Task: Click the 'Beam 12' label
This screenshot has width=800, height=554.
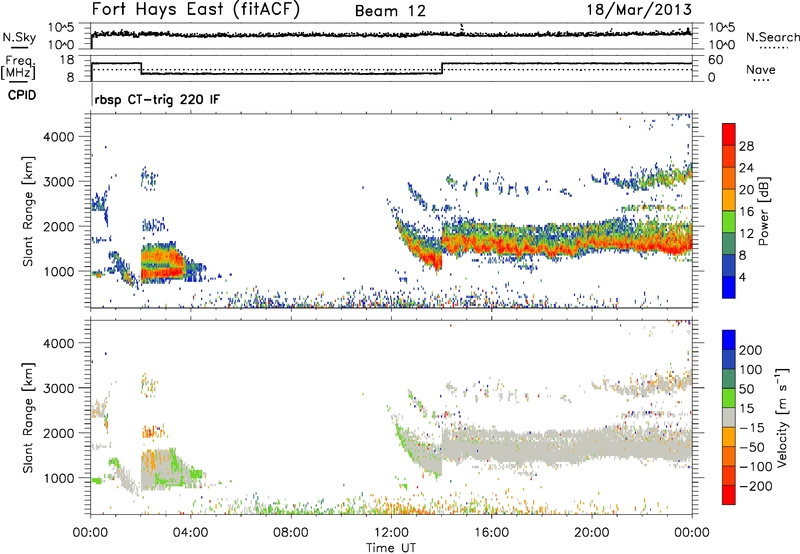Action: click(390, 11)
